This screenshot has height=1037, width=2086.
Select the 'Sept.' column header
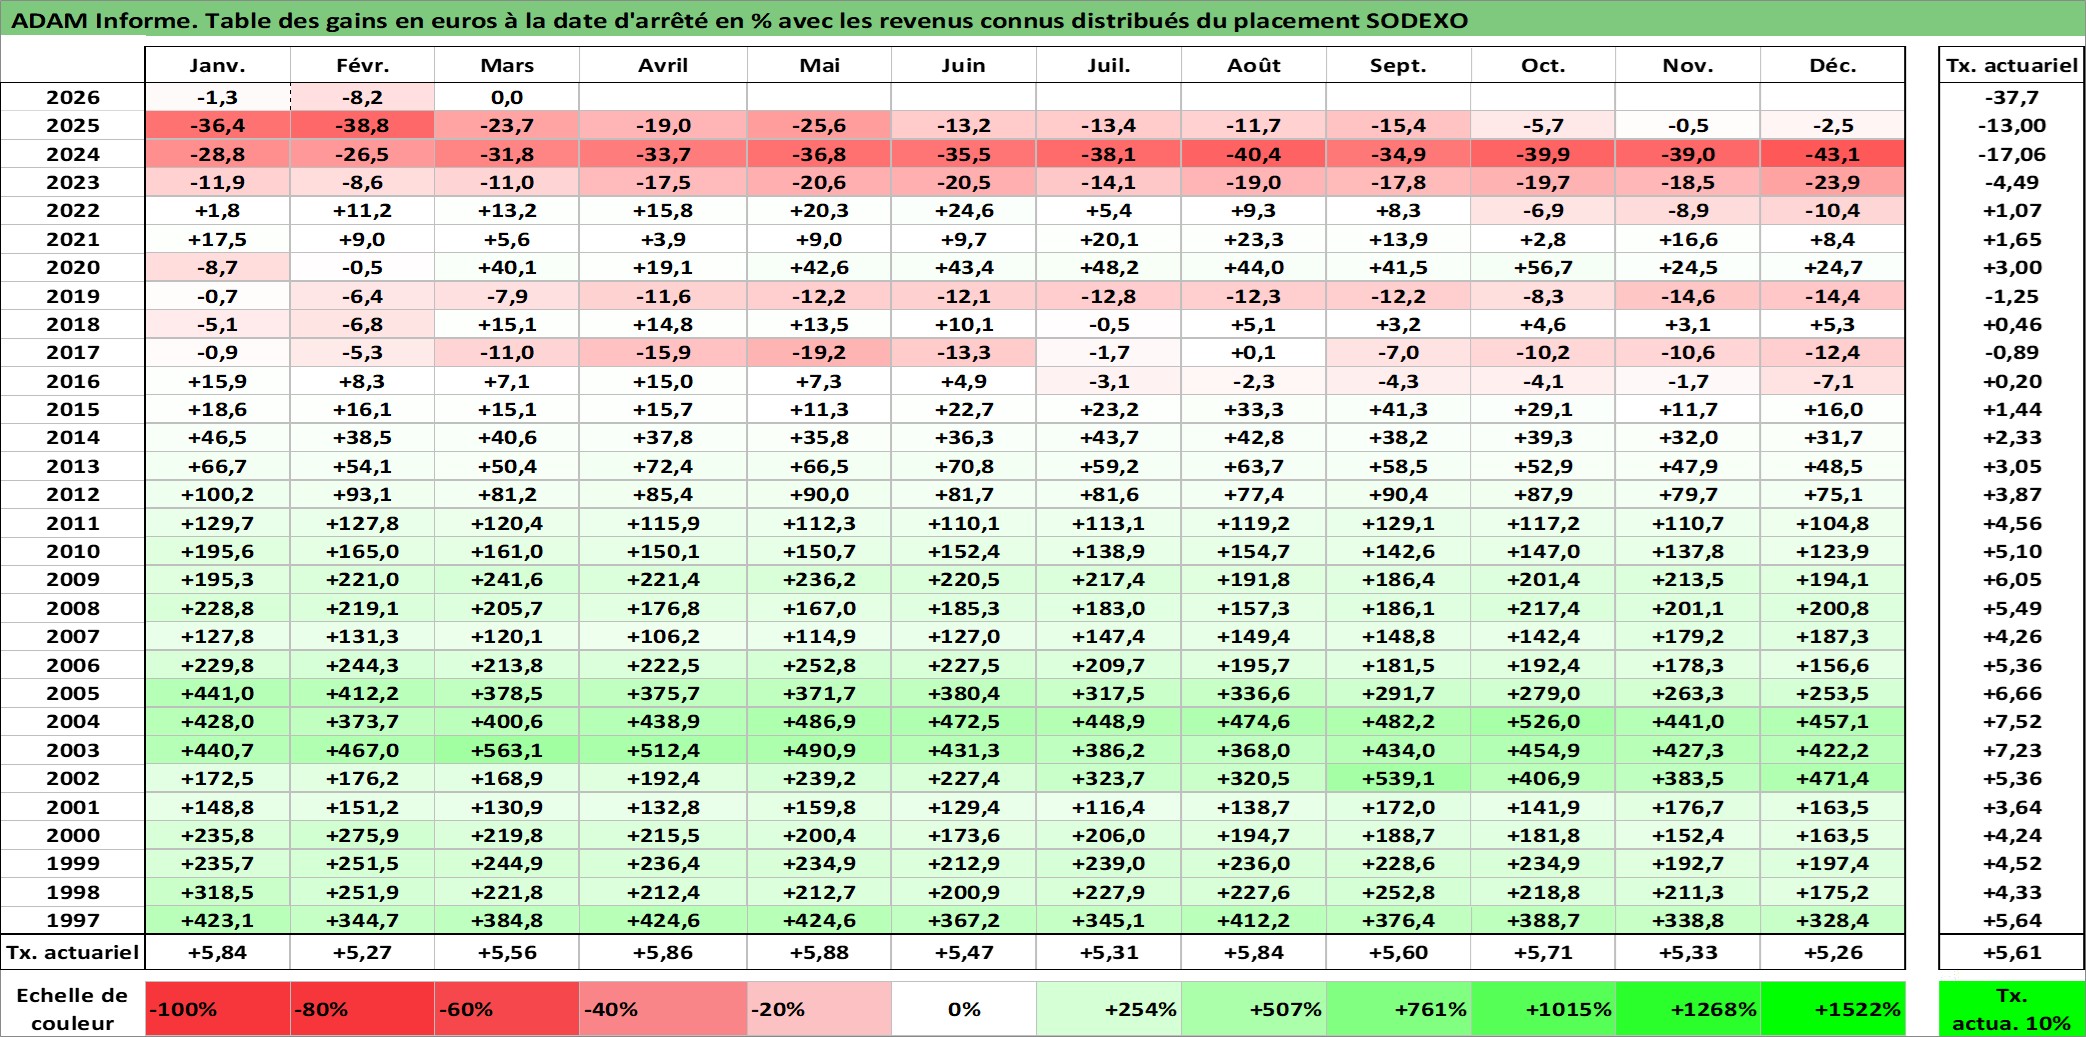[x=1398, y=65]
